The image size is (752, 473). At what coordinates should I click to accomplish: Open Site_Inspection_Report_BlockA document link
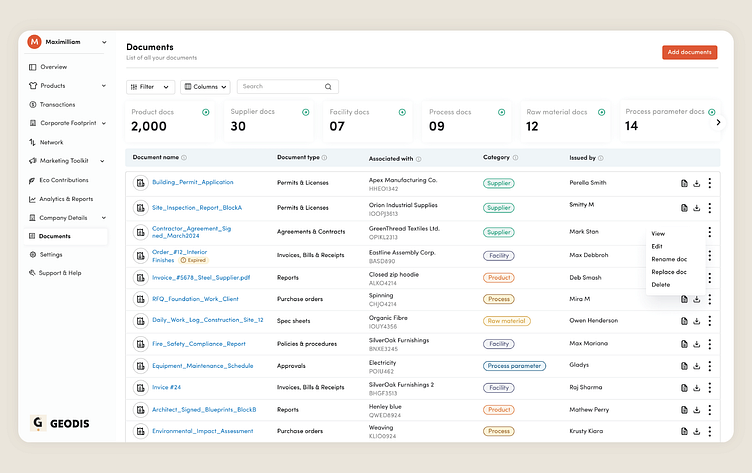(197, 208)
